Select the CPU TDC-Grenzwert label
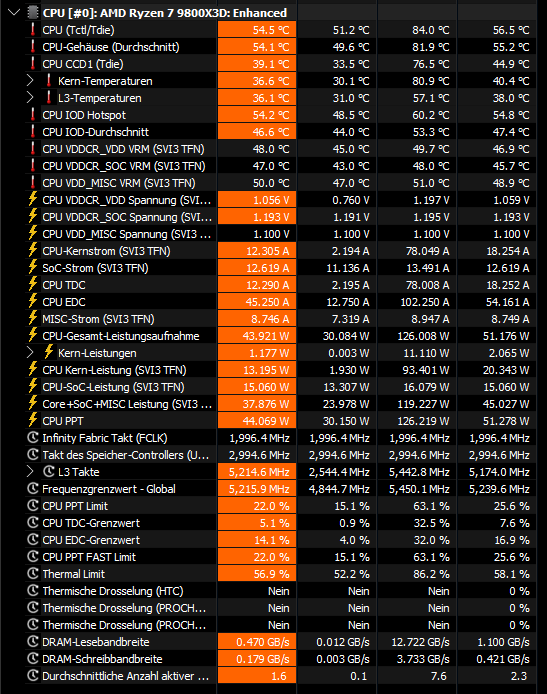Viewport: 547px width, 694px height. coord(91,523)
